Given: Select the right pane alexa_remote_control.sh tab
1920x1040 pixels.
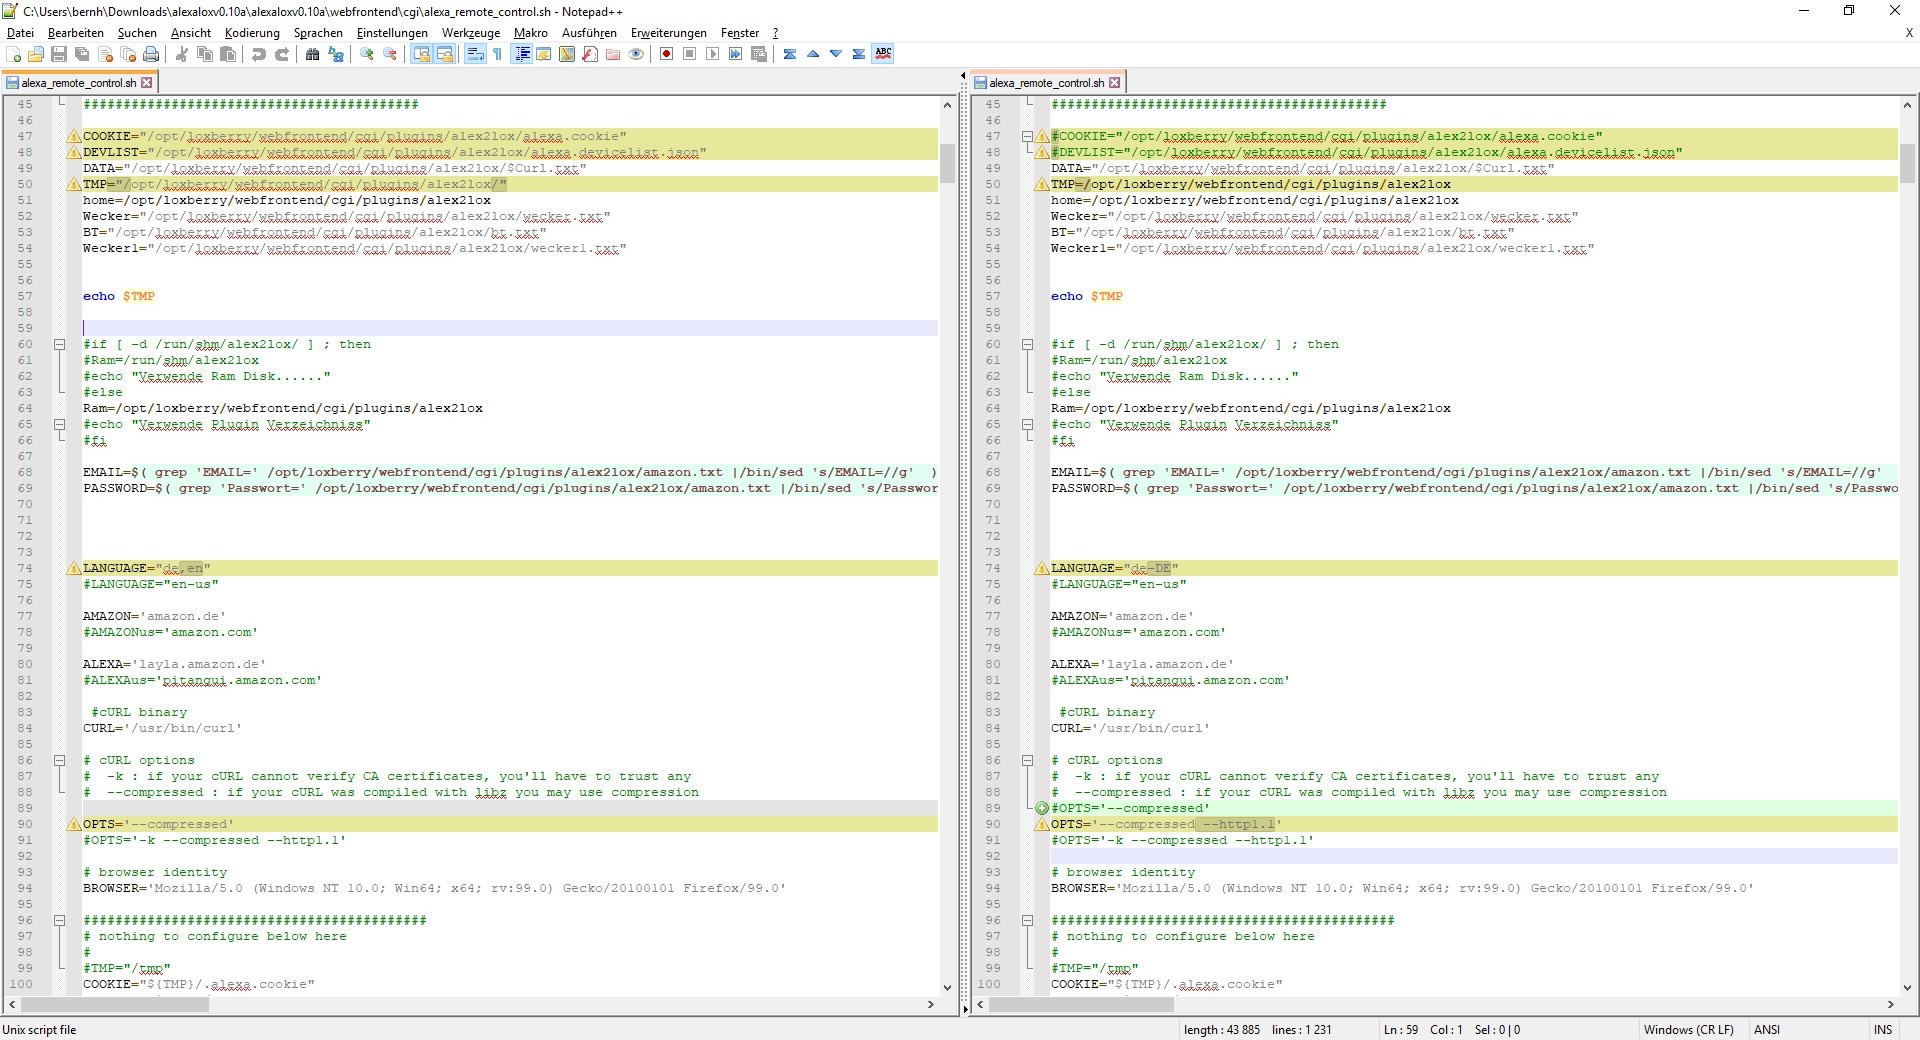Looking at the screenshot, I should (x=1046, y=83).
